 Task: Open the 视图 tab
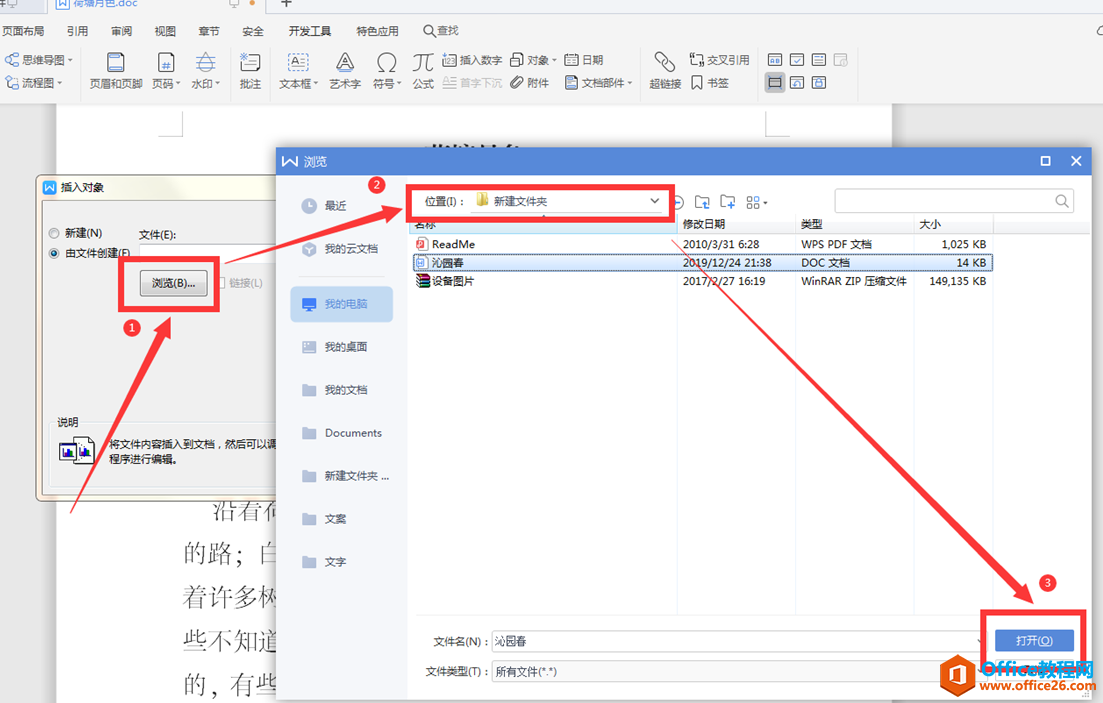pyautogui.click(x=165, y=31)
